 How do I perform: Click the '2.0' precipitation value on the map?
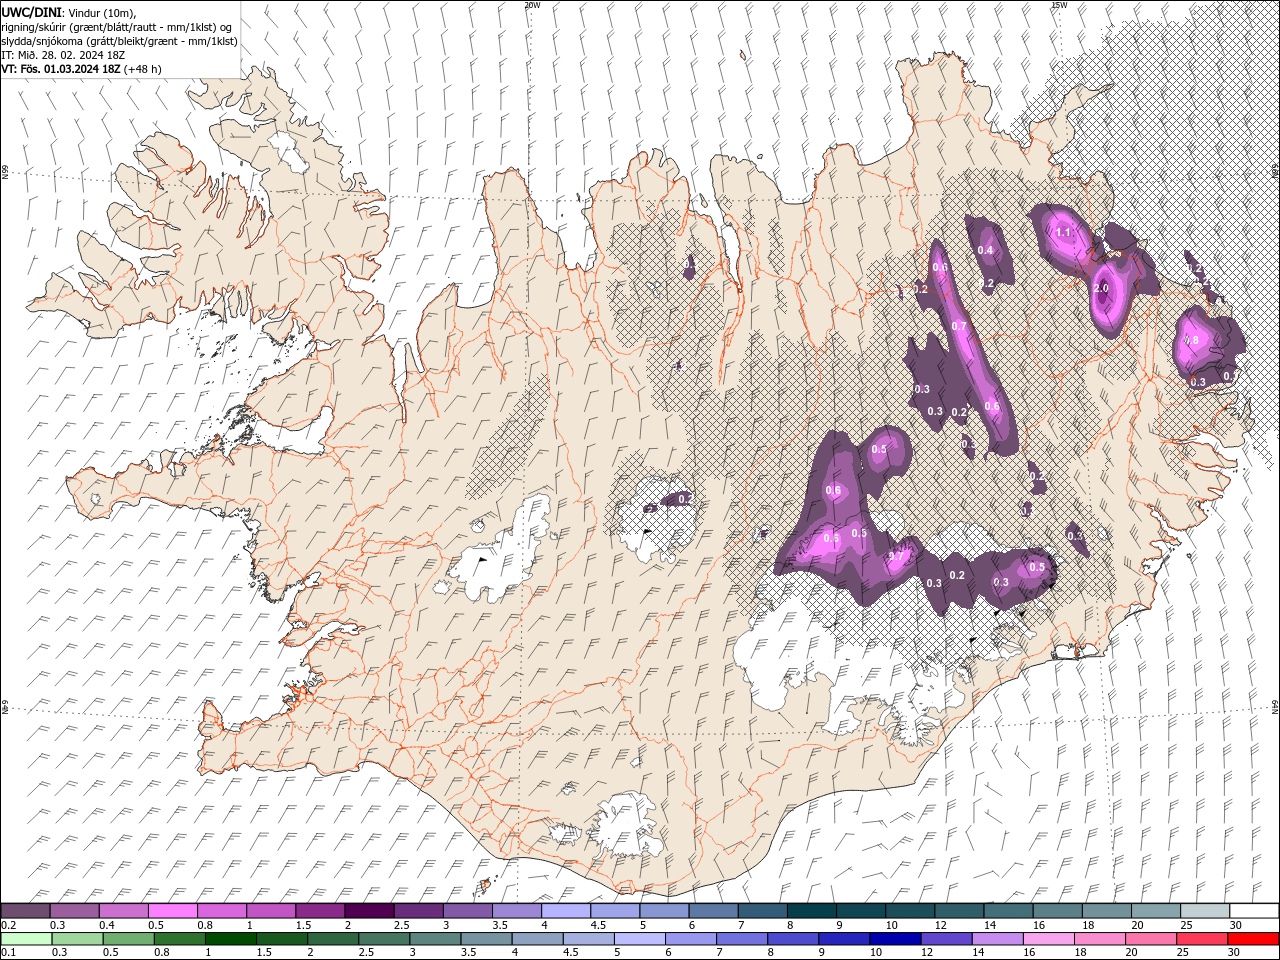coord(1101,288)
